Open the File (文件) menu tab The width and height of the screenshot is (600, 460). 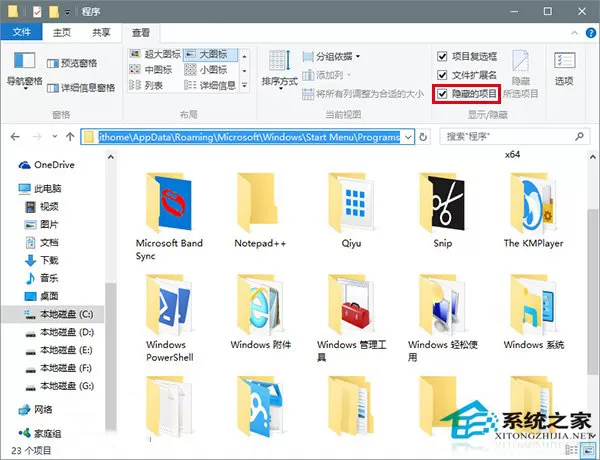(21, 32)
